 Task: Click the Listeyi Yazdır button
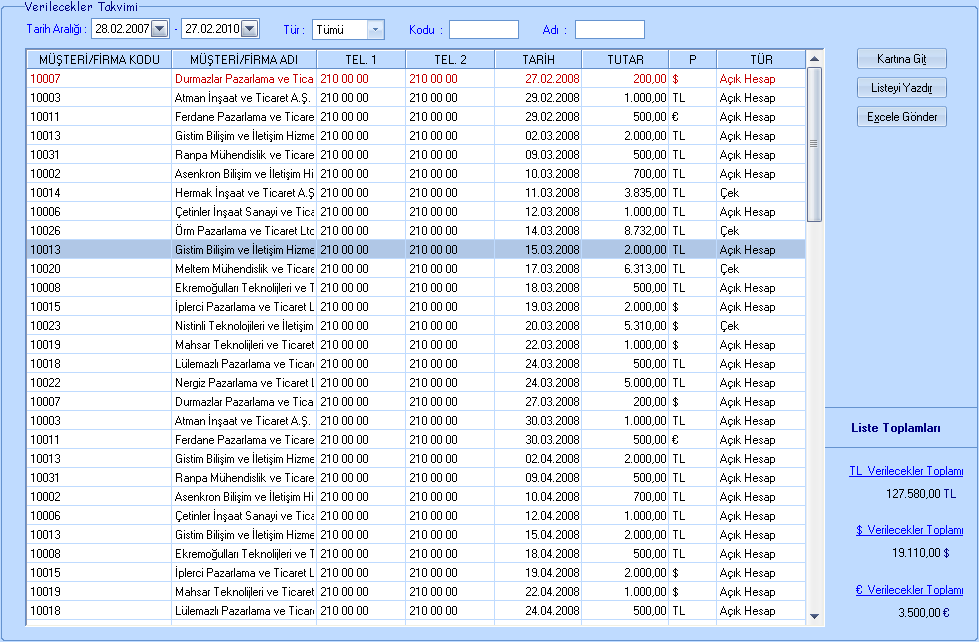[x=902, y=87]
